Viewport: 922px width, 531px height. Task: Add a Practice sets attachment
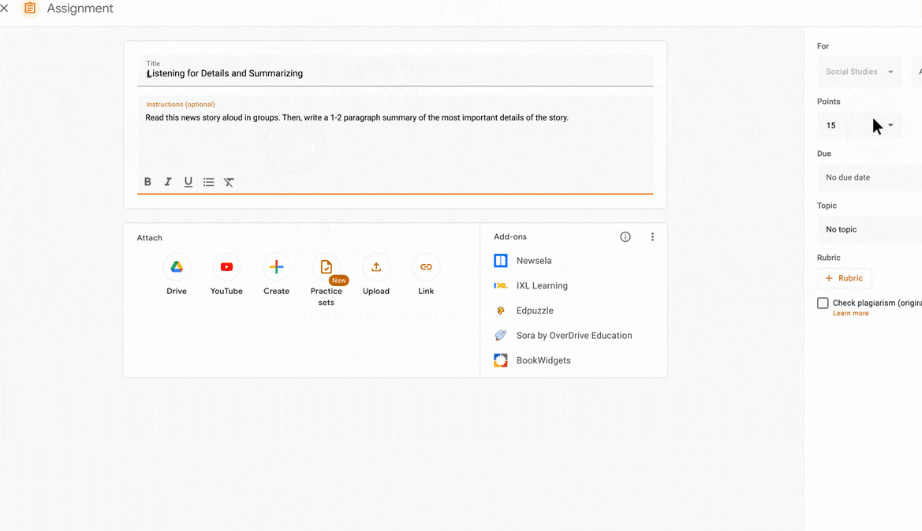(x=326, y=267)
